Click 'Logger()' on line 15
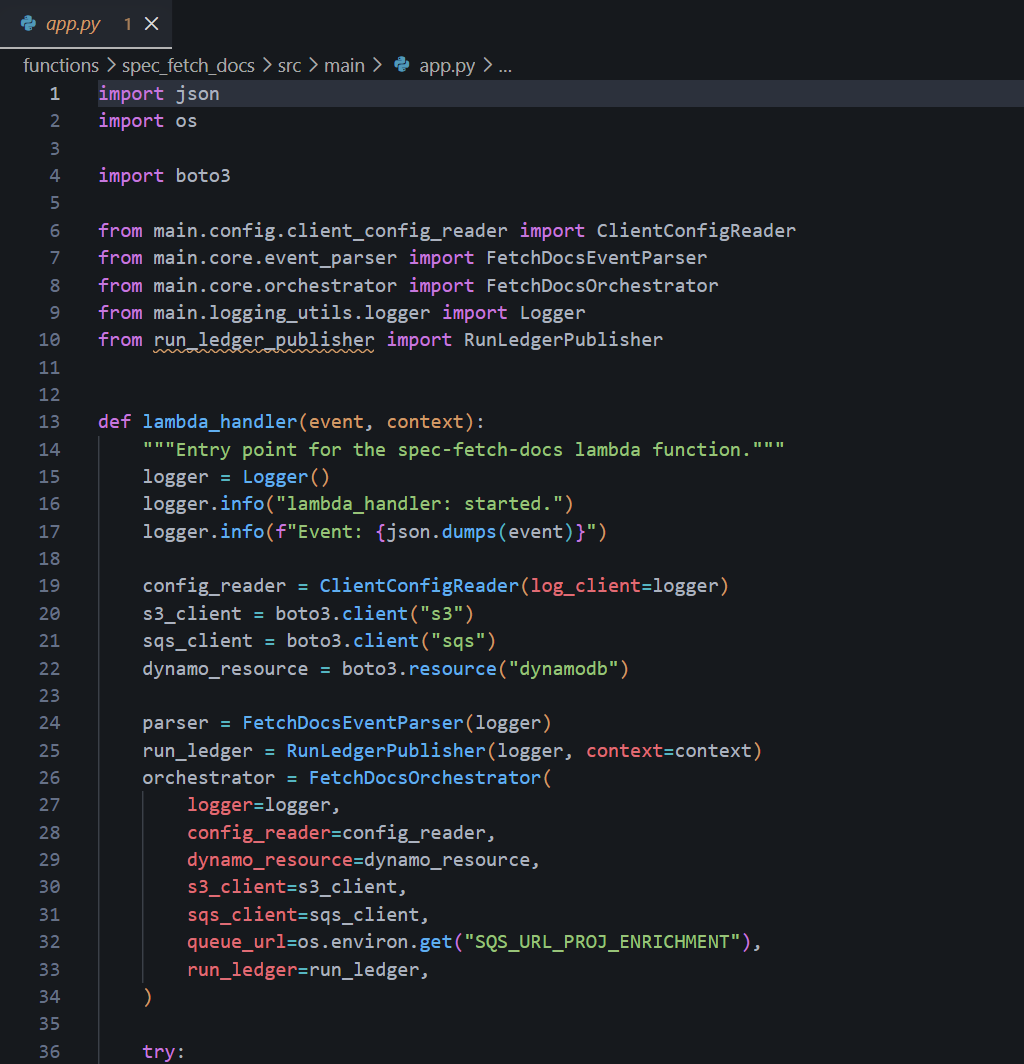Image resolution: width=1024 pixels, height=1064 pixels. click(286, 477)
